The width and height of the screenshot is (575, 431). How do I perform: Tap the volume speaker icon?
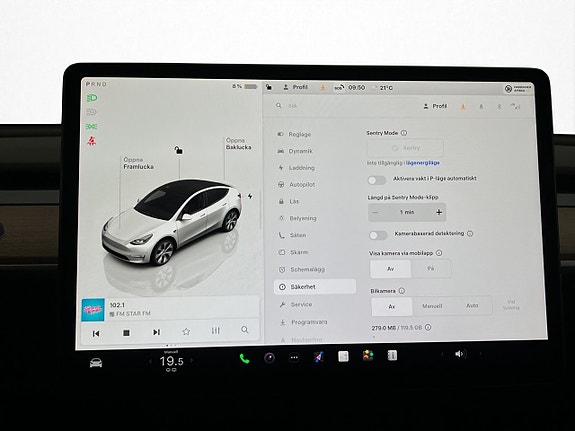459,354
